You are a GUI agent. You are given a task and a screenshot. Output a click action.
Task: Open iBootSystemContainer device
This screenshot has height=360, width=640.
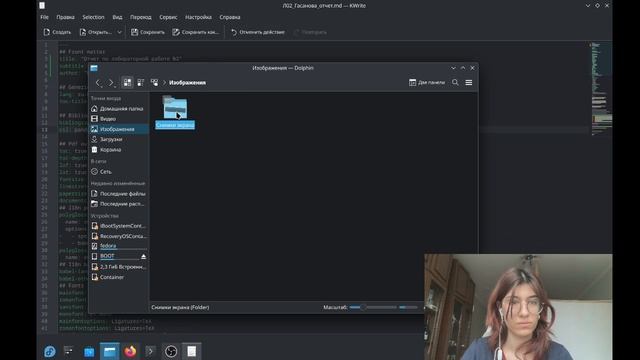(118, 226)
